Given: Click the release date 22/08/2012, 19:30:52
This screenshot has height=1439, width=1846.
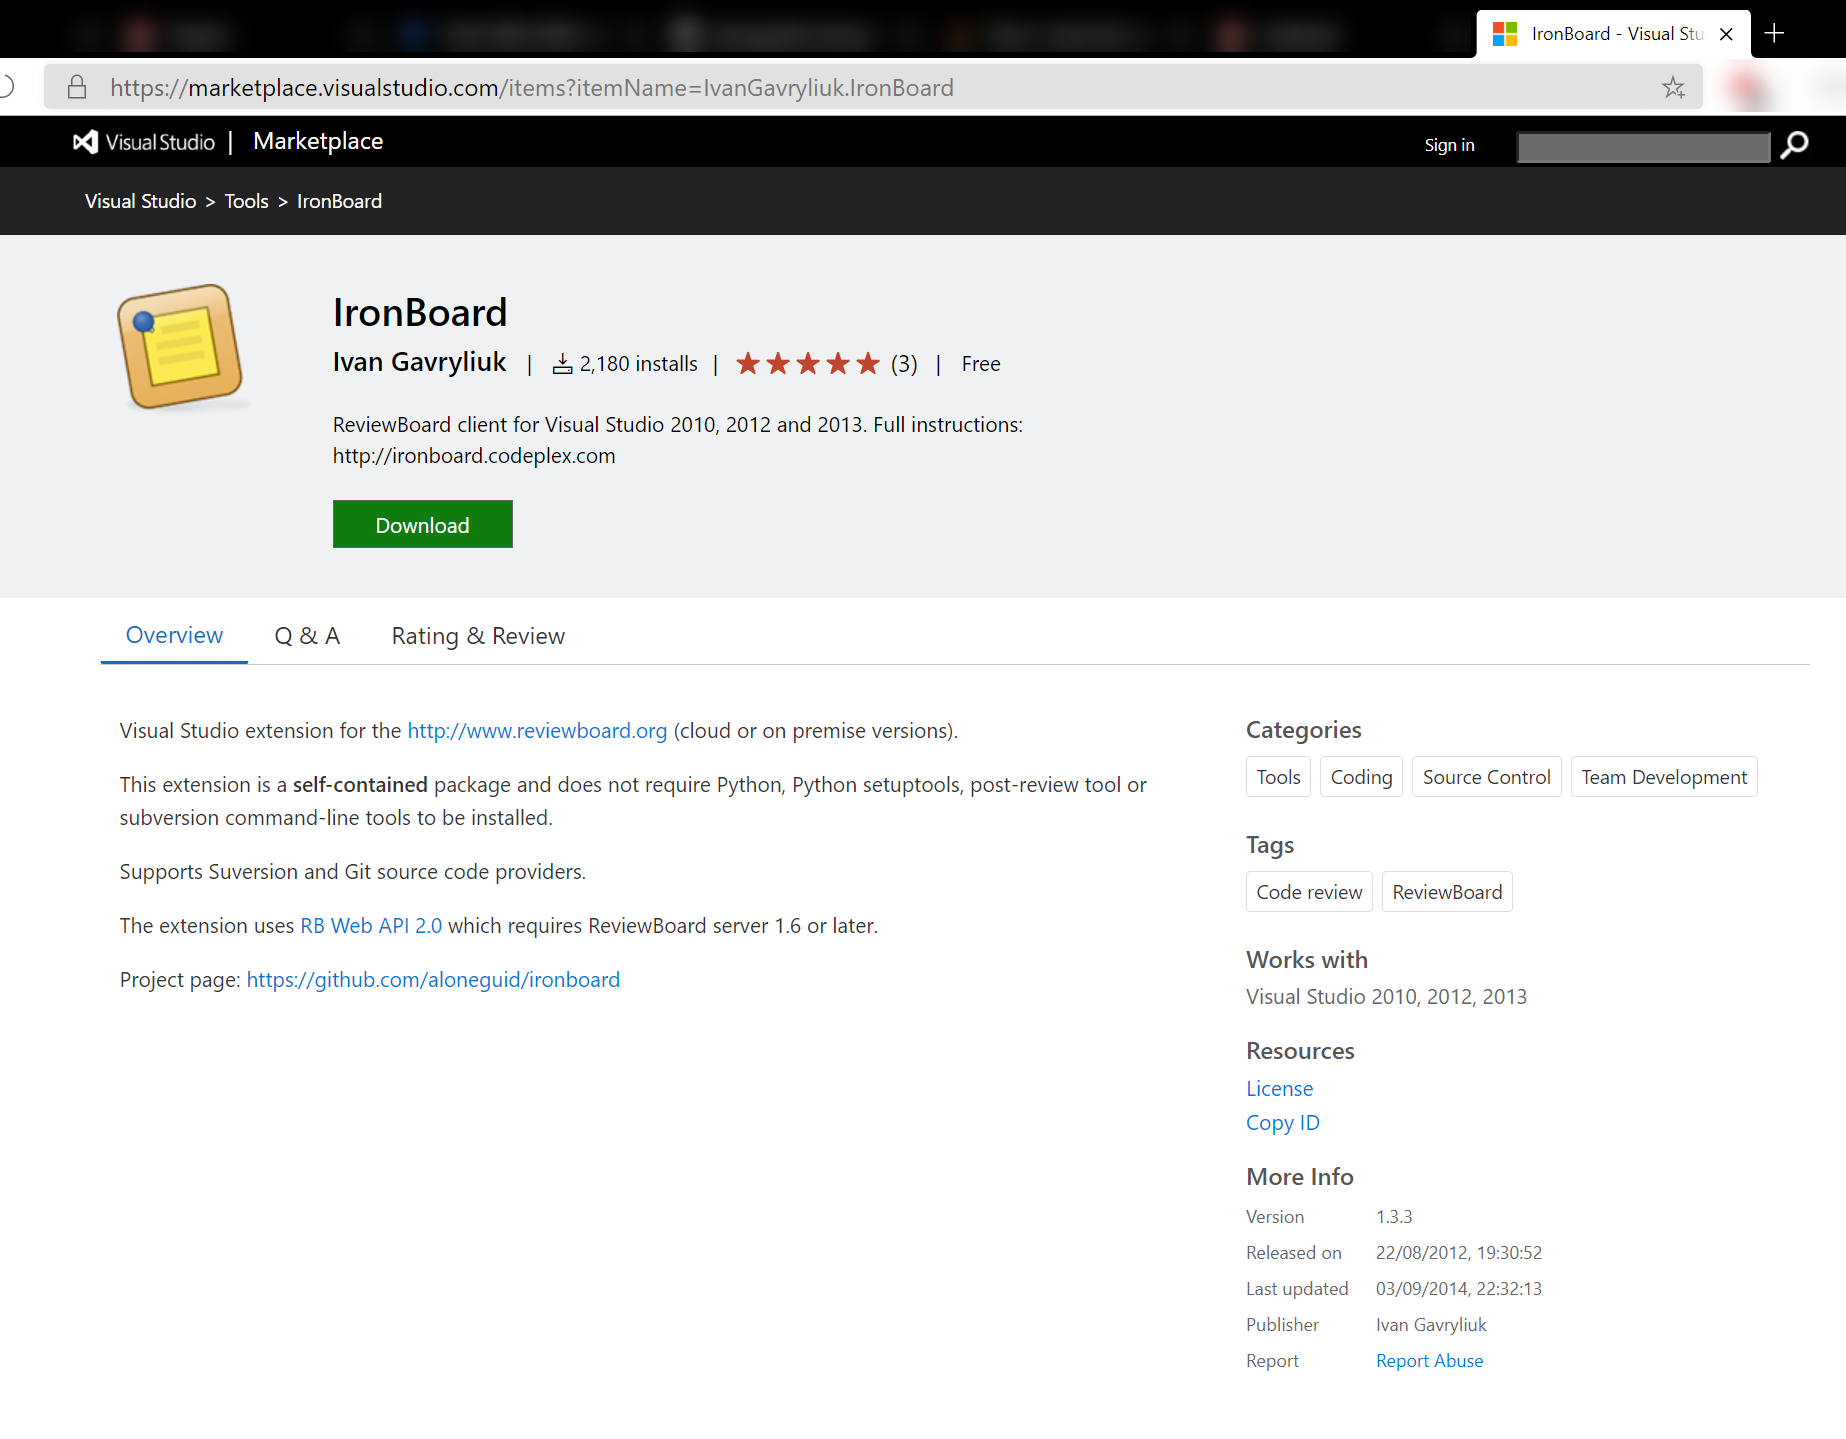Looking at the screenshot, I should pyautogui.click(x=1459, y=1253).
